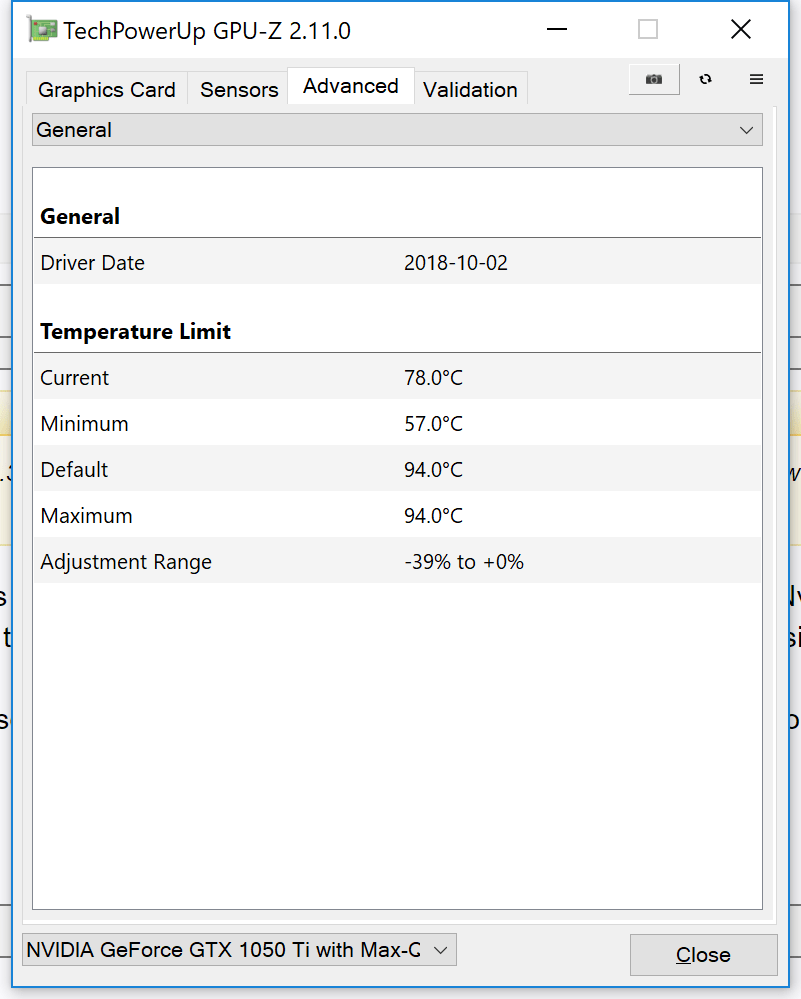801x999 pixels.
Task: Switch to the Graphics Card tab
Action: 106,90
